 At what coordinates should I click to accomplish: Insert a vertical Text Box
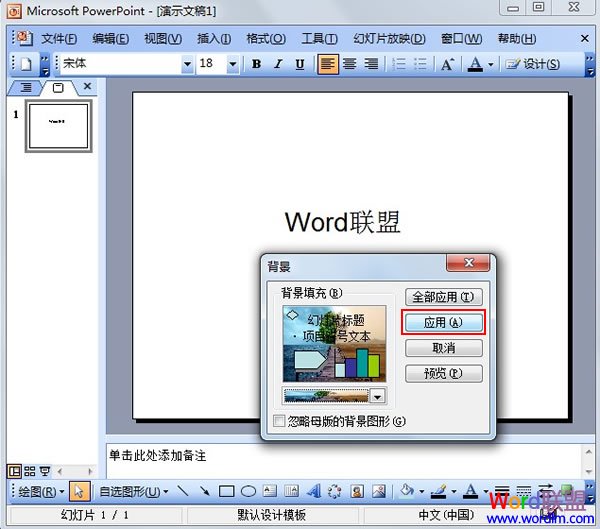[291, 491]
